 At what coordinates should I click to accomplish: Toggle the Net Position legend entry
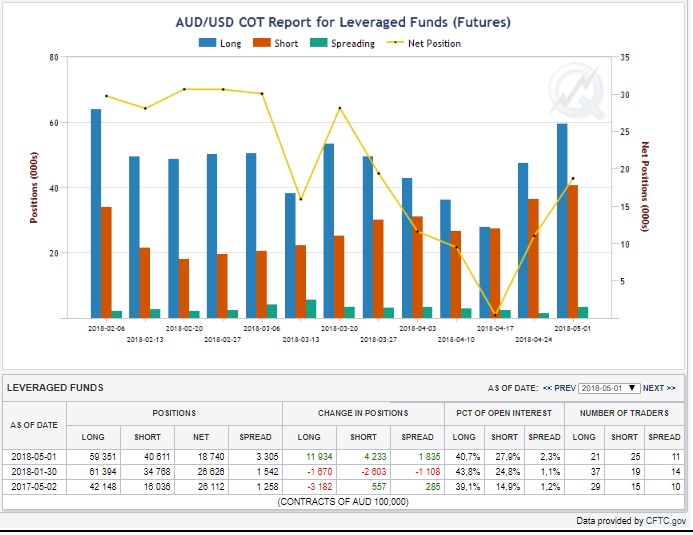click(424, 43)
